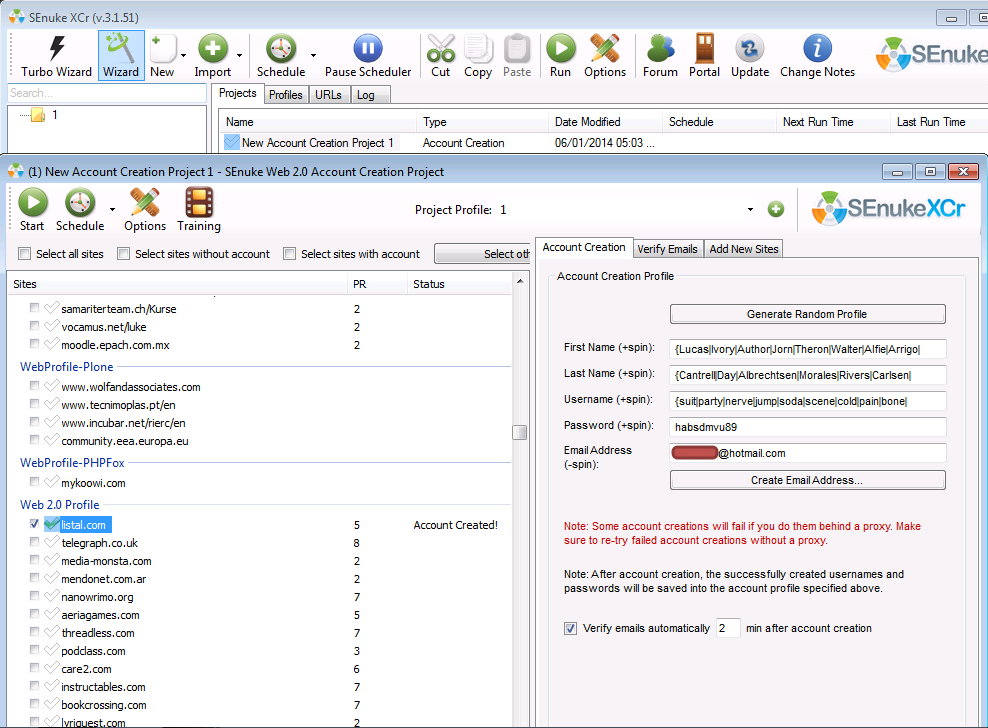Click the Cut scissors icon
The height and width of the screenshot is (728, 988).
(440, 55)
